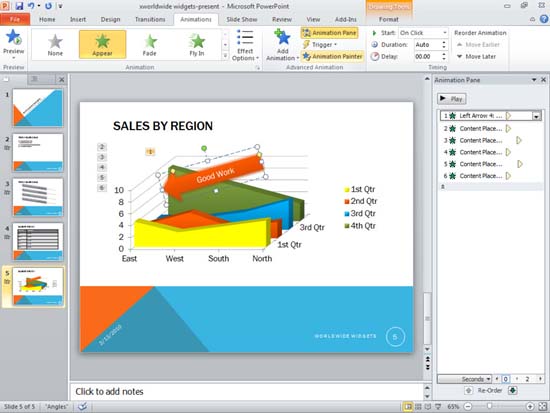This screenshot has width=550, height=413.
Task: Open the Seconds timeline dropdown
Action: click(x=465, y=379)
